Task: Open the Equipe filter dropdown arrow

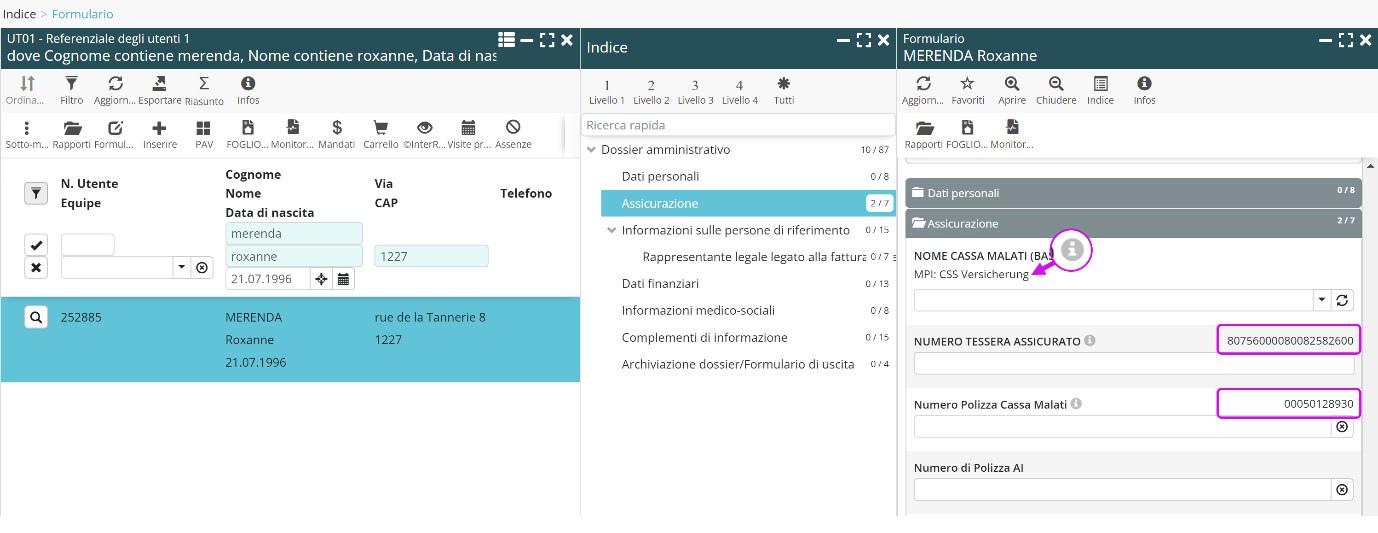Action: tap(181, 267)
